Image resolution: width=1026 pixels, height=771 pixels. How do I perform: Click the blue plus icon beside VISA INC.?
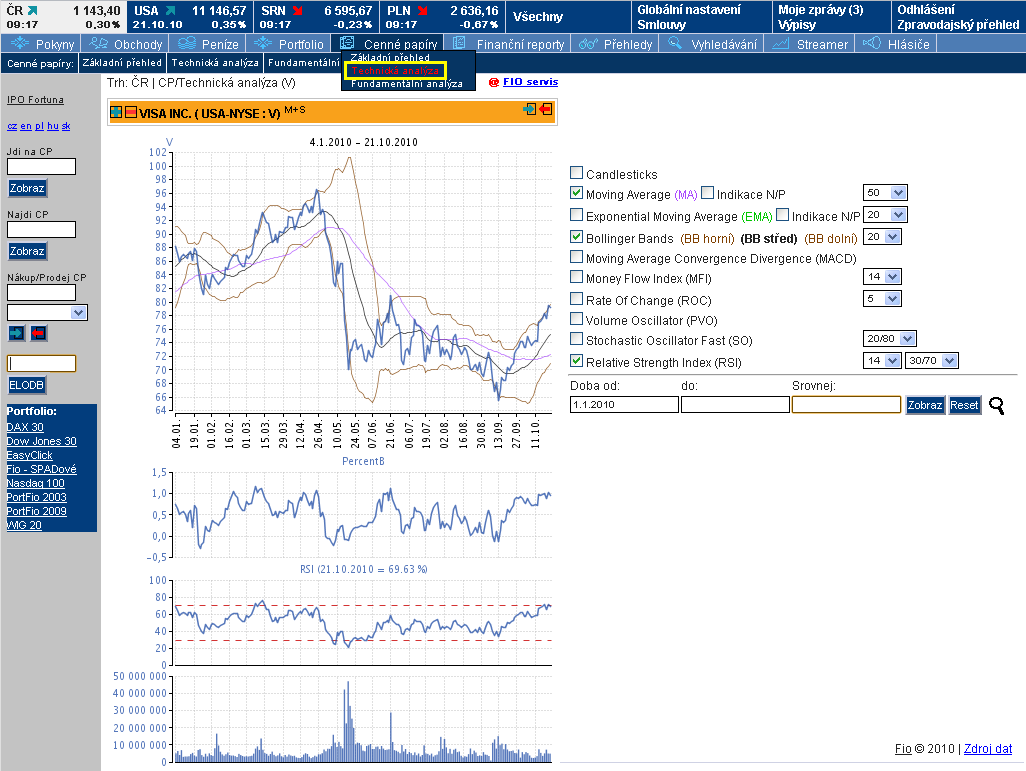(x=116, y=112)
